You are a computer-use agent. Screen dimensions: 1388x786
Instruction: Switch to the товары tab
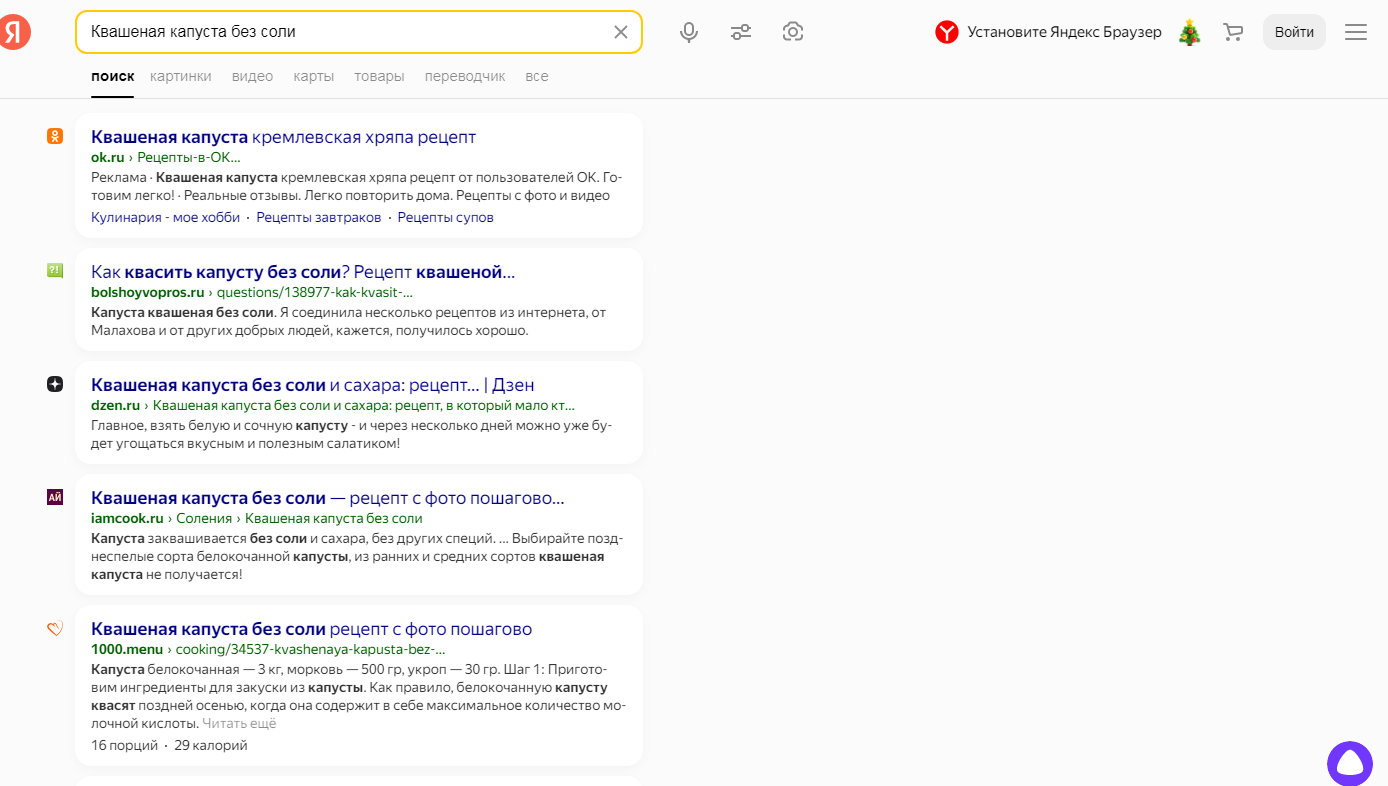pyautogui.click(x=379, y=76)
